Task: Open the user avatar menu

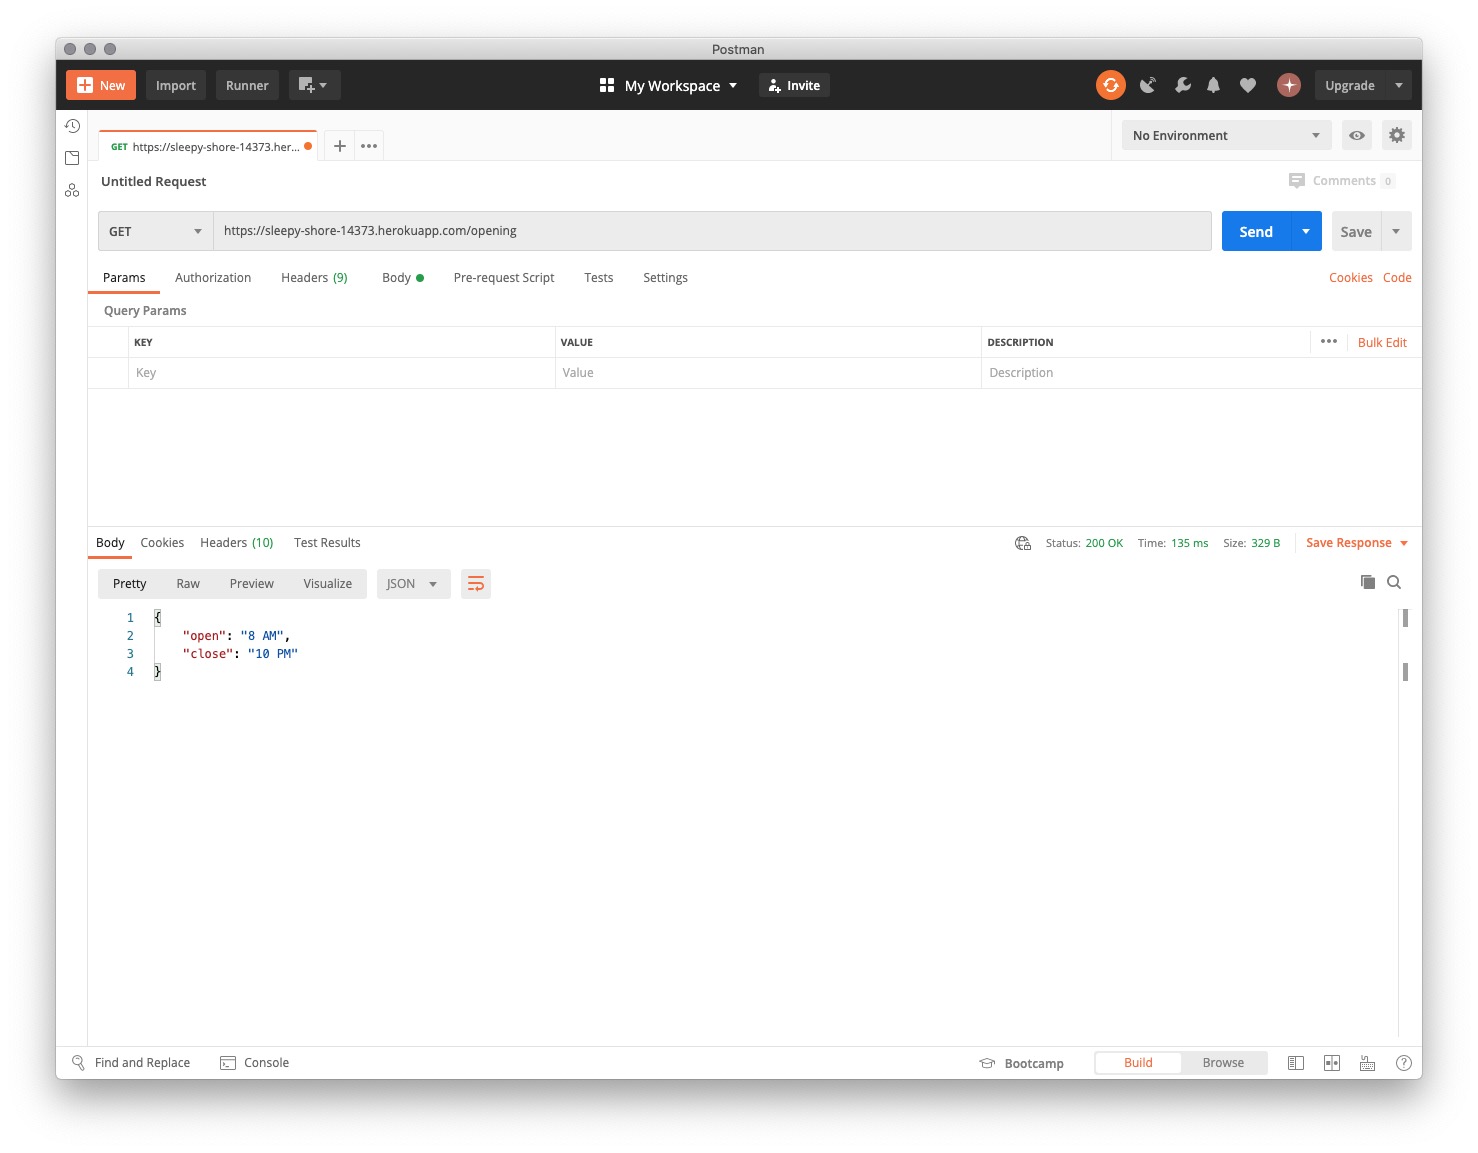Action: pyautogui.click(x=1289, y=85)
